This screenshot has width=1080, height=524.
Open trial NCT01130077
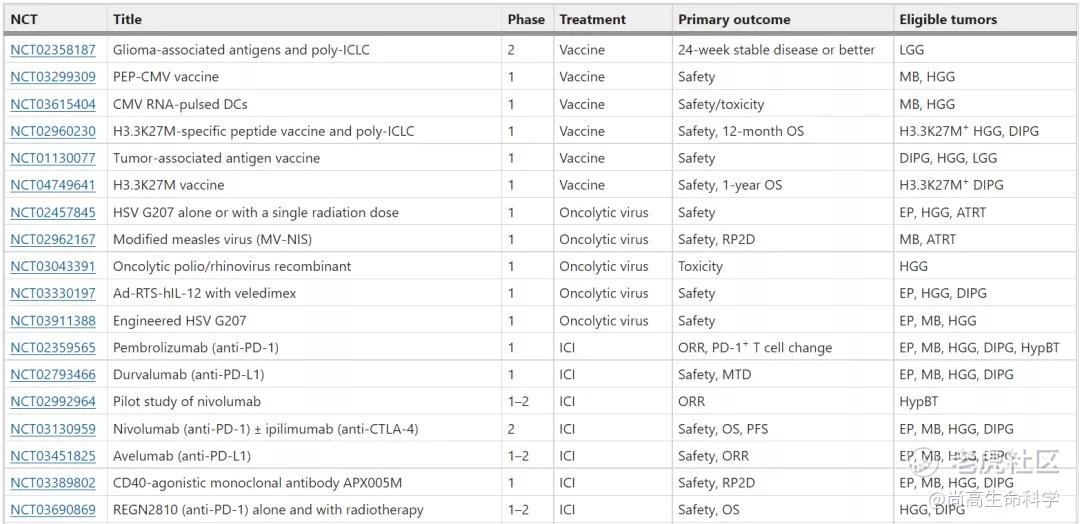point(53,158)
